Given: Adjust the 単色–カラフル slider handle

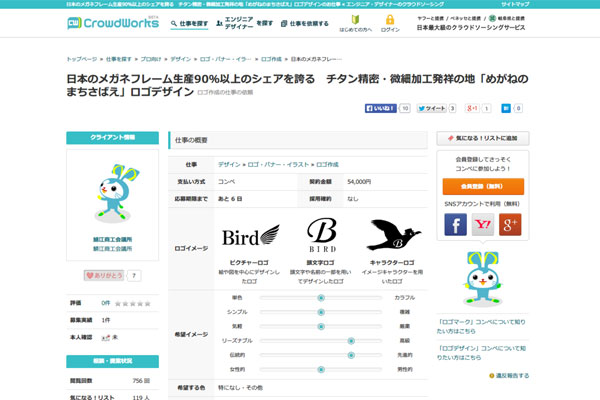Looking at the screenshot, I should (x=321, y=298).
